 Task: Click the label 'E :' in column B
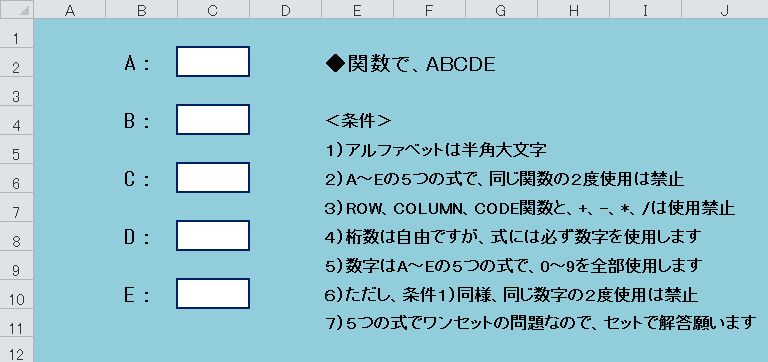[x=137, y=295]
